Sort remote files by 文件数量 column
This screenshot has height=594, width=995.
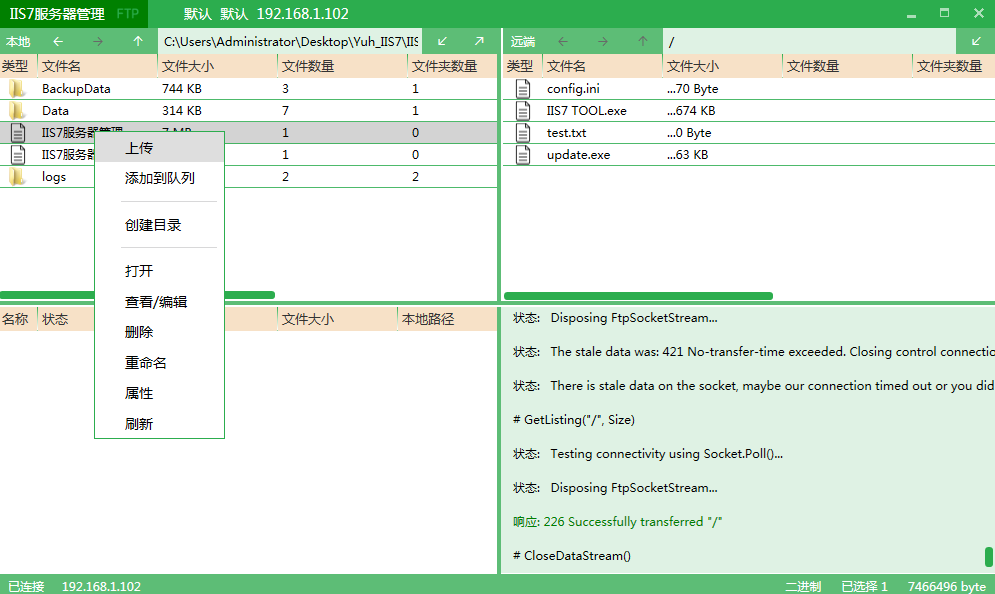tap(847, 67)
